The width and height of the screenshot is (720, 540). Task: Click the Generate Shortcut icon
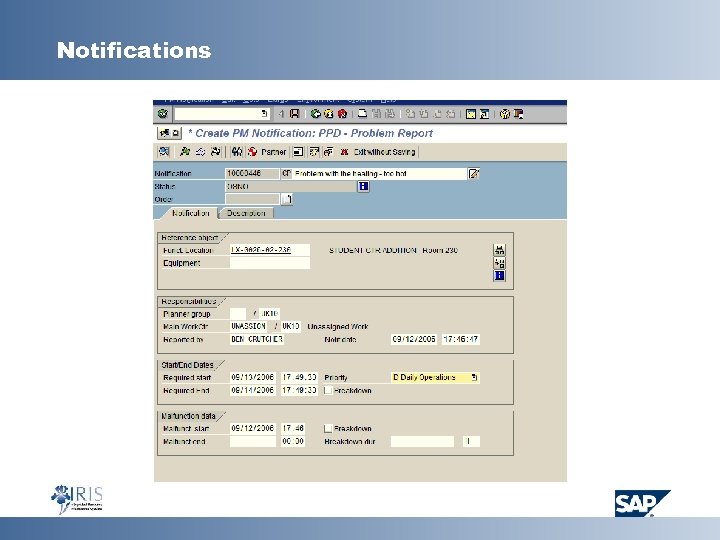tap(484, 114)
